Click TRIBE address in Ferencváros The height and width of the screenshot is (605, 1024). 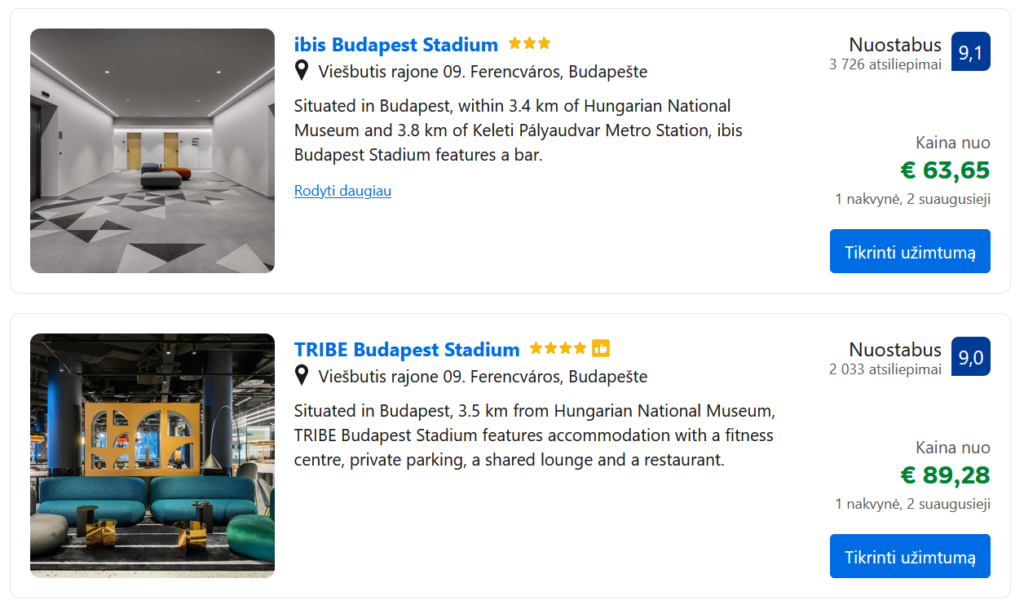click(482, 377)
